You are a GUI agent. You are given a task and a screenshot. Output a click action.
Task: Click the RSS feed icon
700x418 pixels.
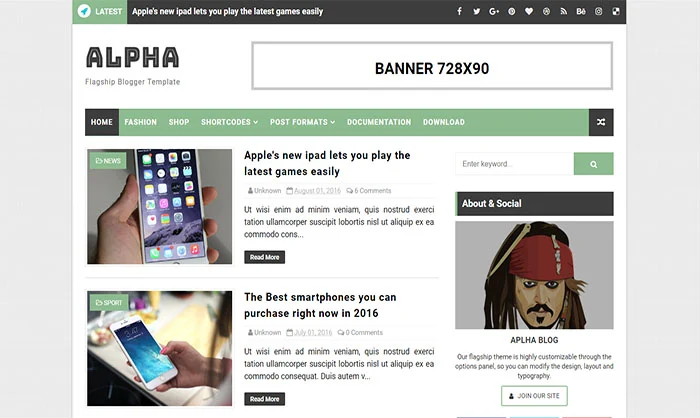pyautogui.click(x=564, y=11)
